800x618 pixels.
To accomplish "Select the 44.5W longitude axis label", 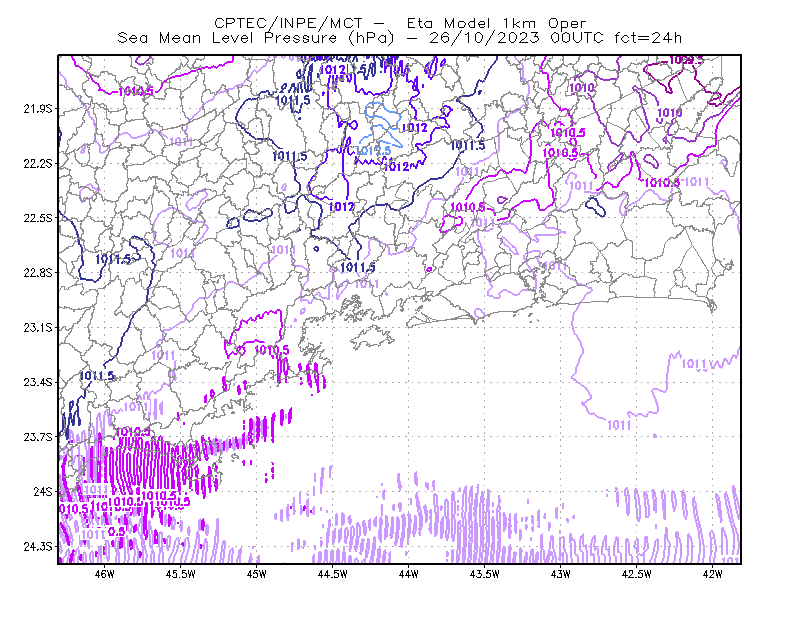I will point(333,574).
